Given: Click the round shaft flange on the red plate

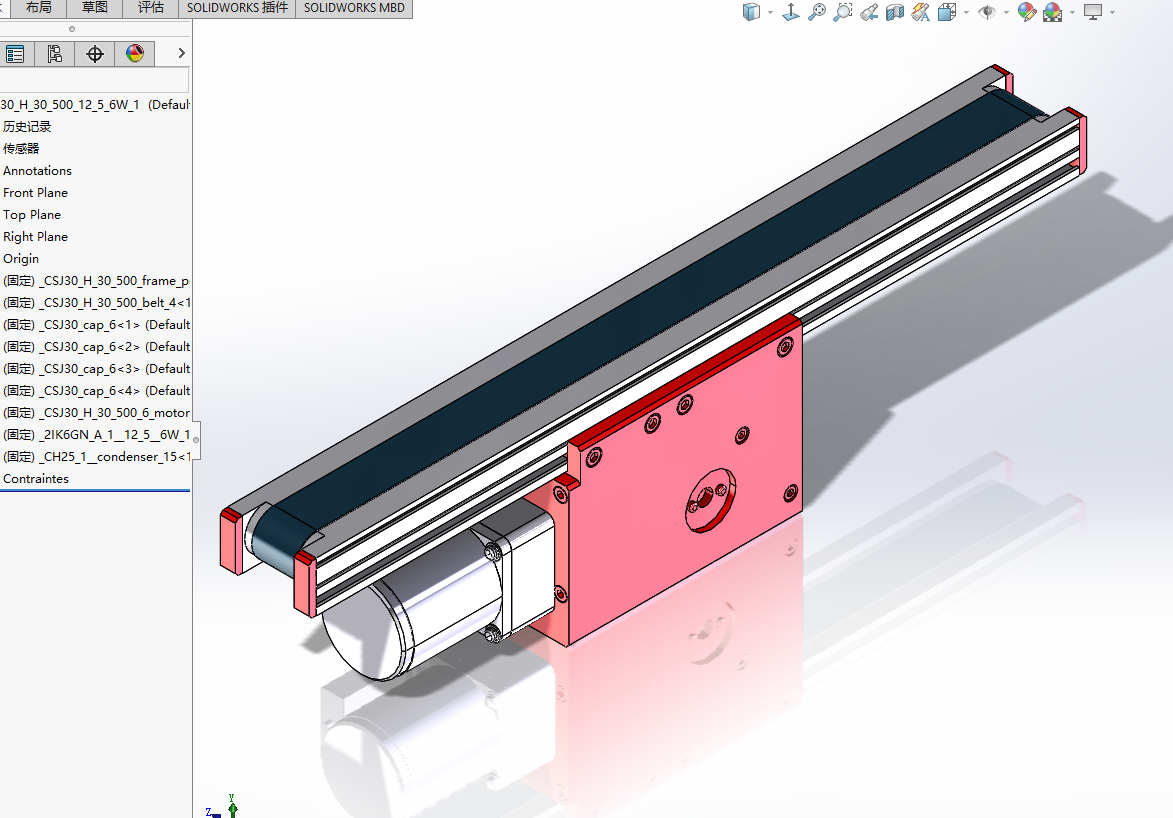Looking at the screenshot, I should [x=709, y=500].
